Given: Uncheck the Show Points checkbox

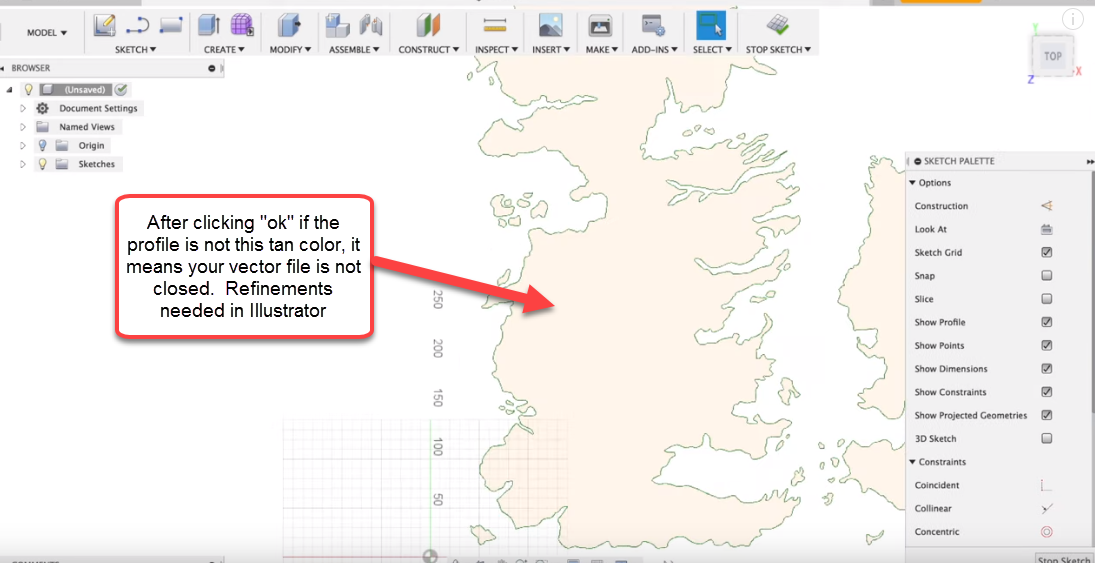Looking at the screenshot, I should pyautogui.click(x=1046, y=345).
